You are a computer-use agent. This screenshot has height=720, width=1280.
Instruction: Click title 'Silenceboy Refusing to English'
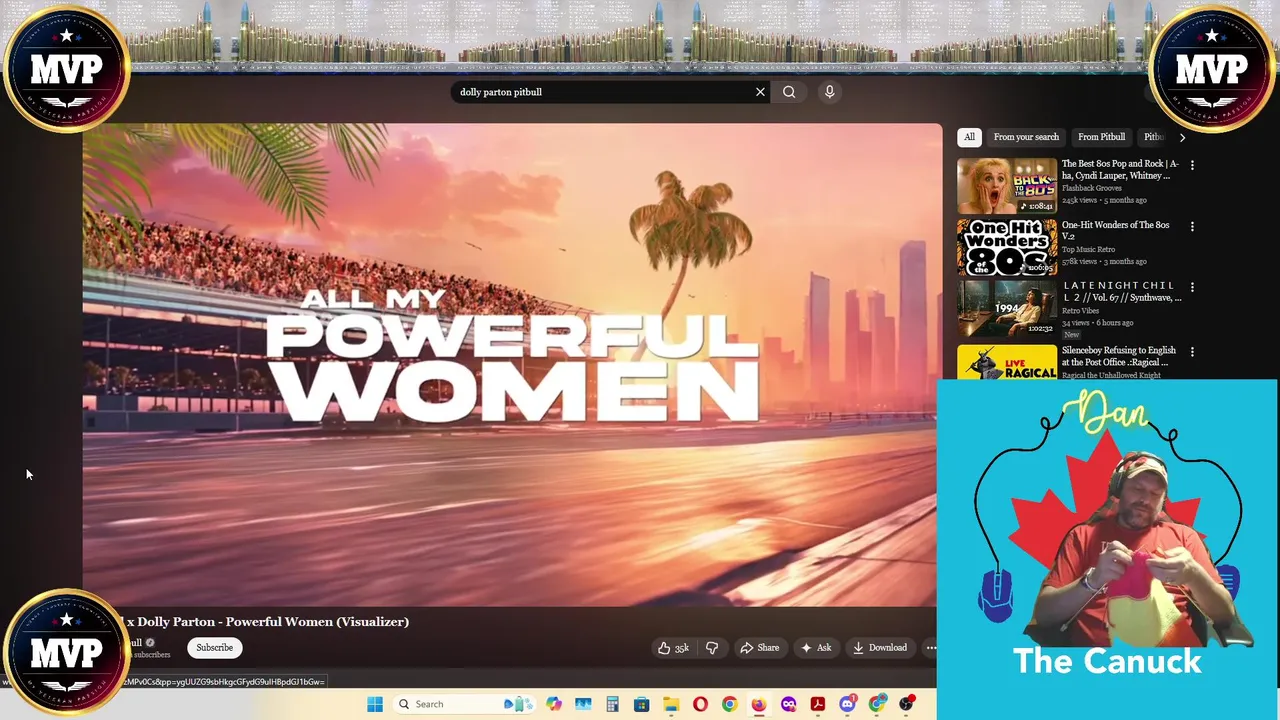click(1119, 356)
